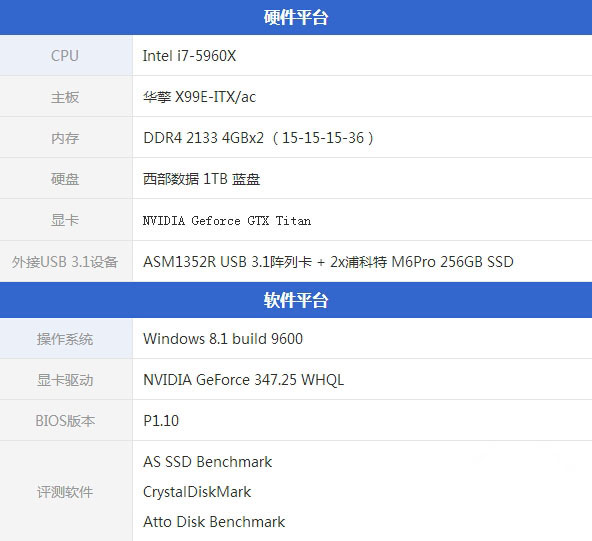Select ASM1352R USB 3.1阵列卡 device text
Image resolution: width=592 pixels, height=541 pixels.
click(x=328, y=262)
